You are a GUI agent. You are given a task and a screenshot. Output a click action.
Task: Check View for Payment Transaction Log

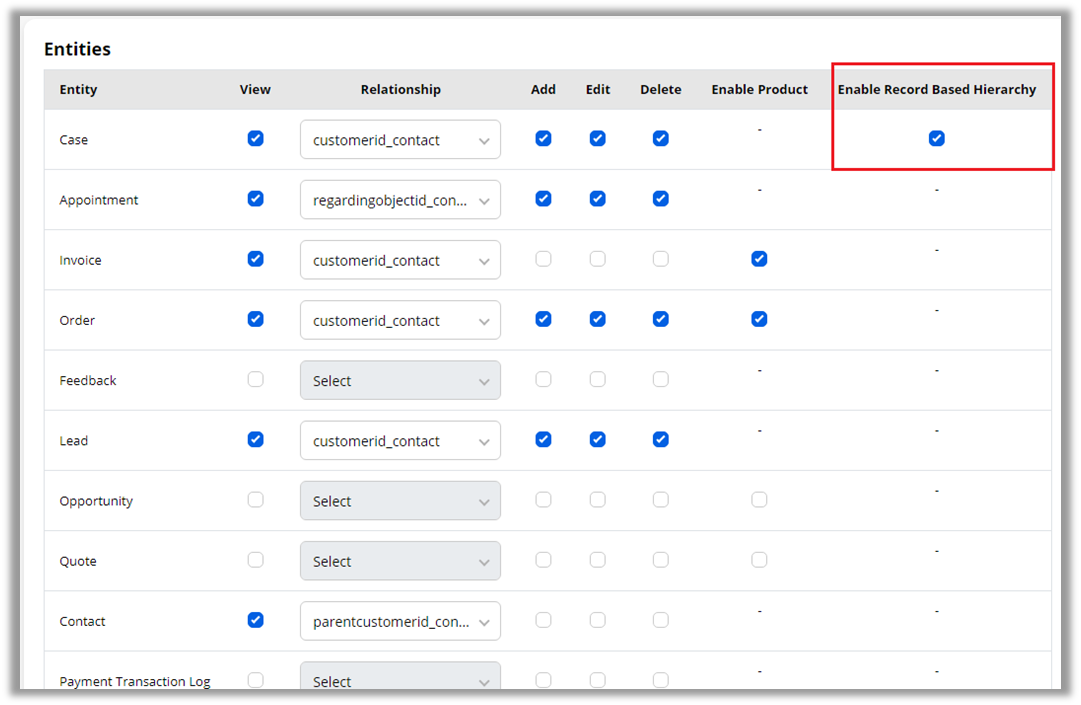[x=255, y=680]
